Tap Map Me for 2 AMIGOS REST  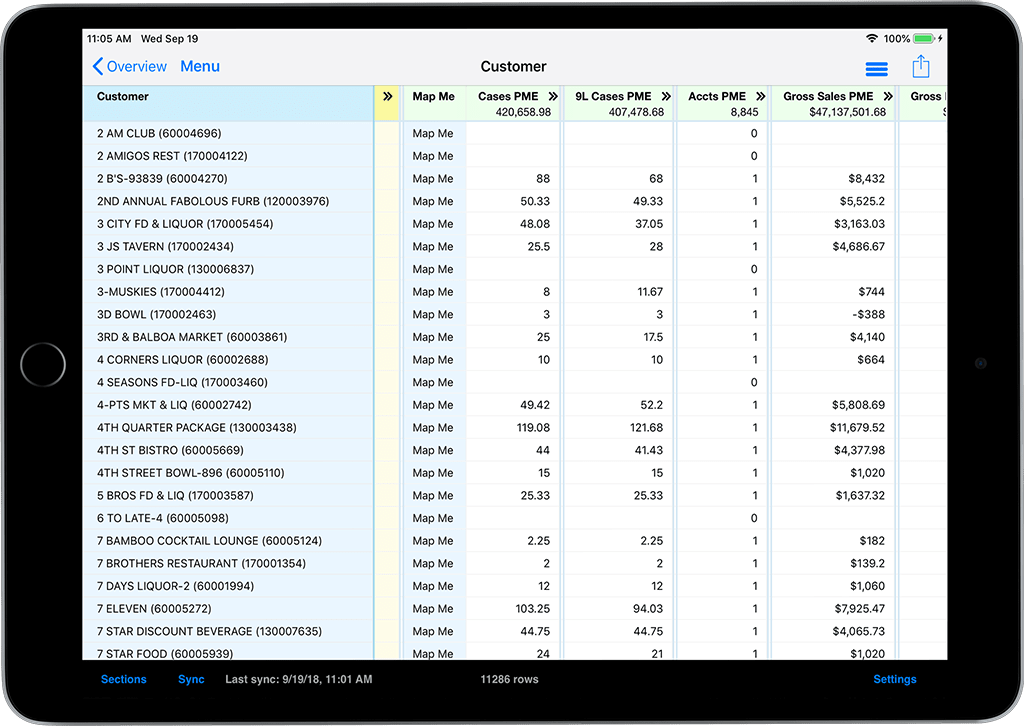[433, 156]
